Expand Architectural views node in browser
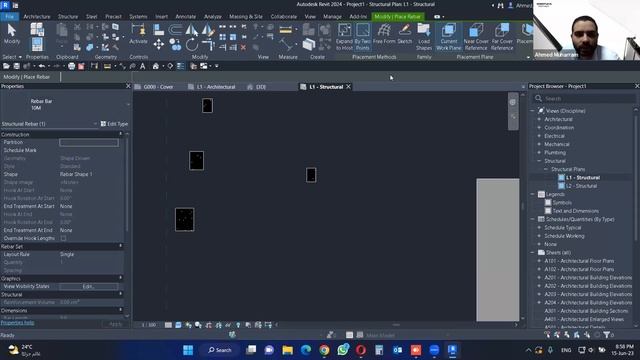 click(539, 119)
